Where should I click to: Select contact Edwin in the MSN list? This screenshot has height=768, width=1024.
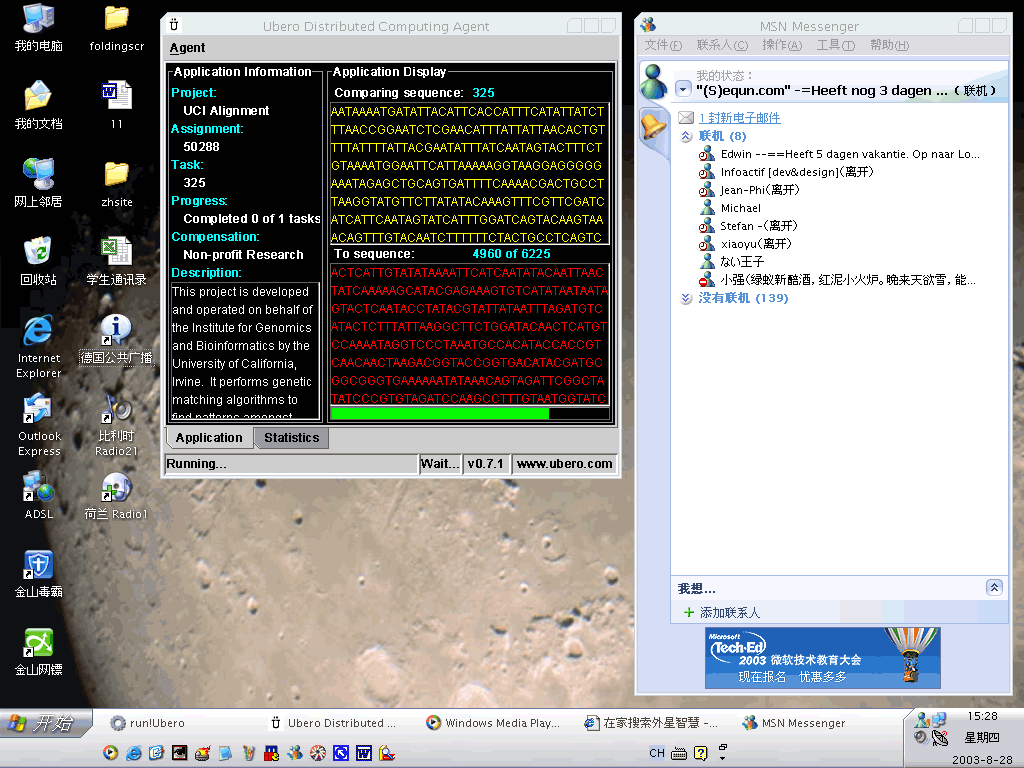(840, 154)
